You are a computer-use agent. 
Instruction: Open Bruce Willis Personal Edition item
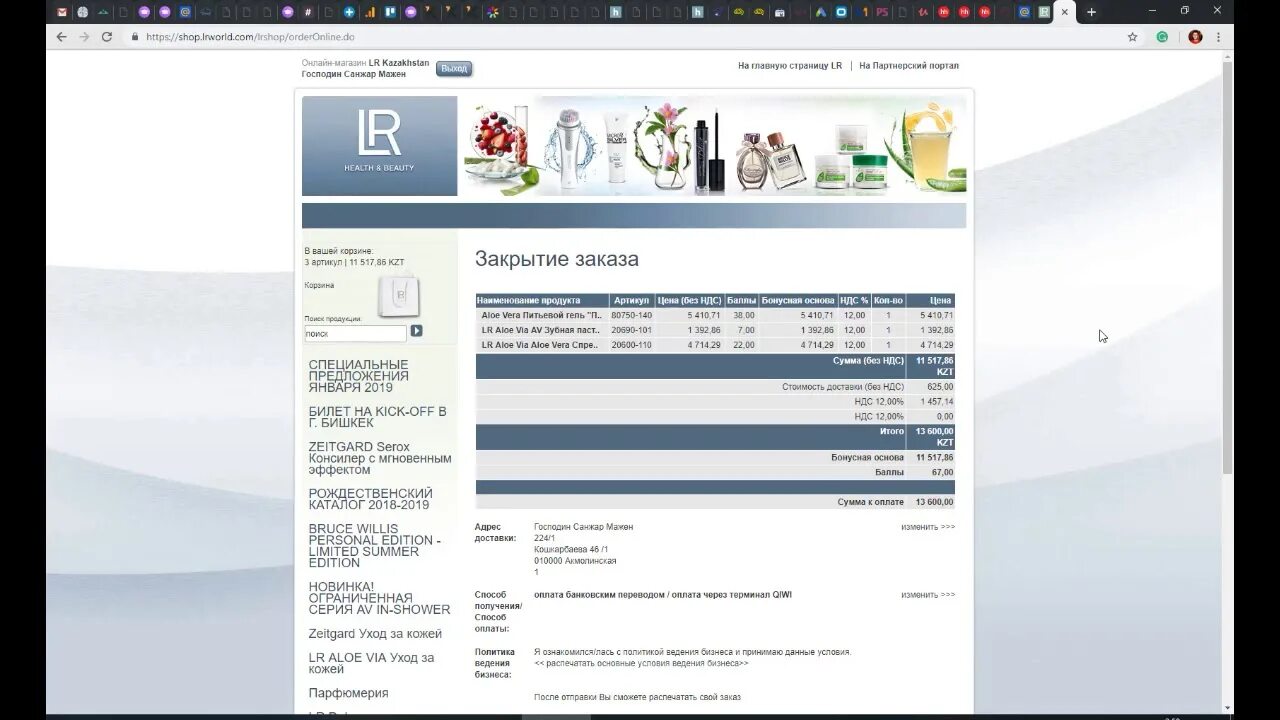(x=375, y=546)
